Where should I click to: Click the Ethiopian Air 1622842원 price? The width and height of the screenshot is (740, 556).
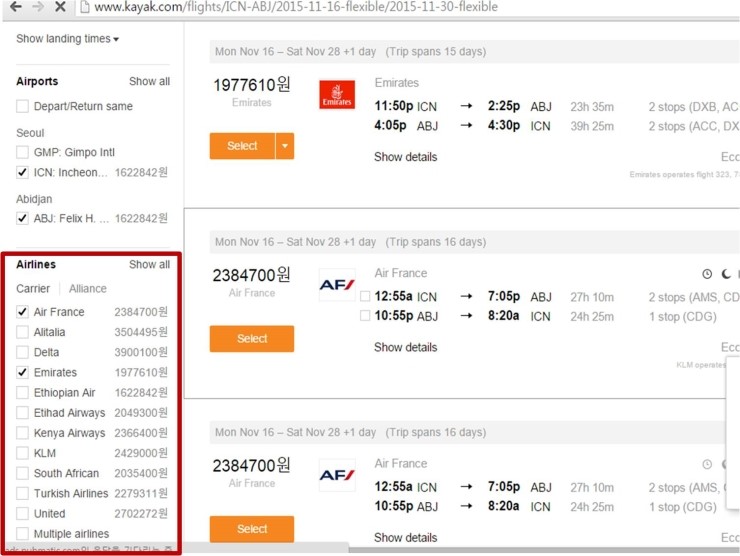141,393
